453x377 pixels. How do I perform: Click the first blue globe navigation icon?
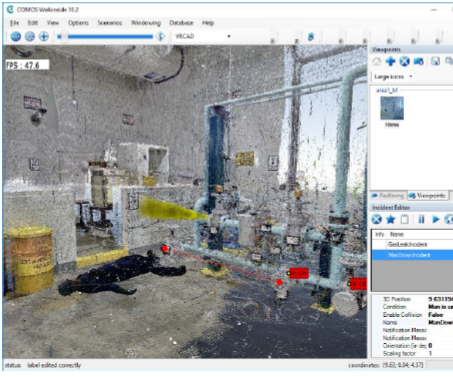[x=16, y=36]
